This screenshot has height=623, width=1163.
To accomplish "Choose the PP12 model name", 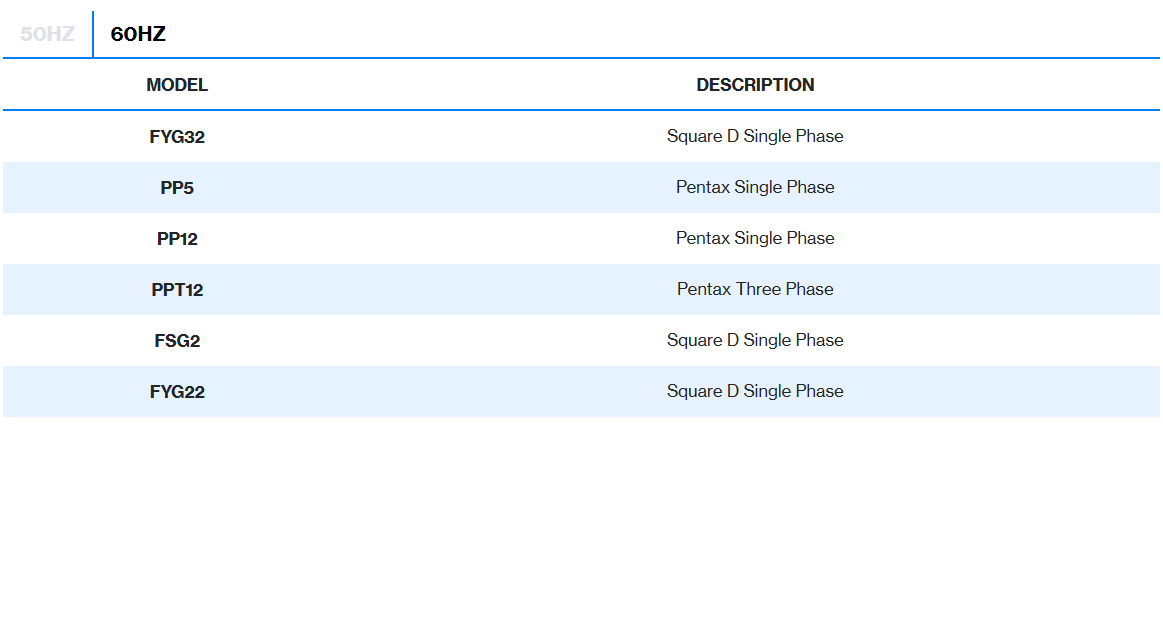I will click(177, 239).
